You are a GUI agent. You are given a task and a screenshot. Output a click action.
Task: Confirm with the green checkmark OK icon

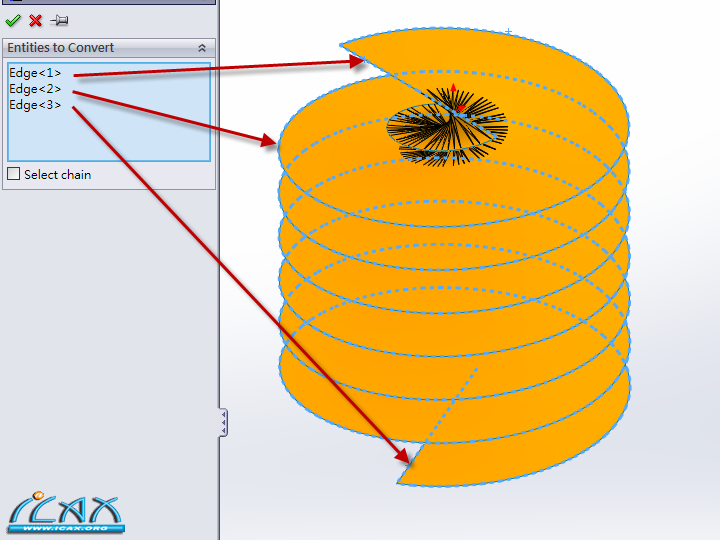13,20
